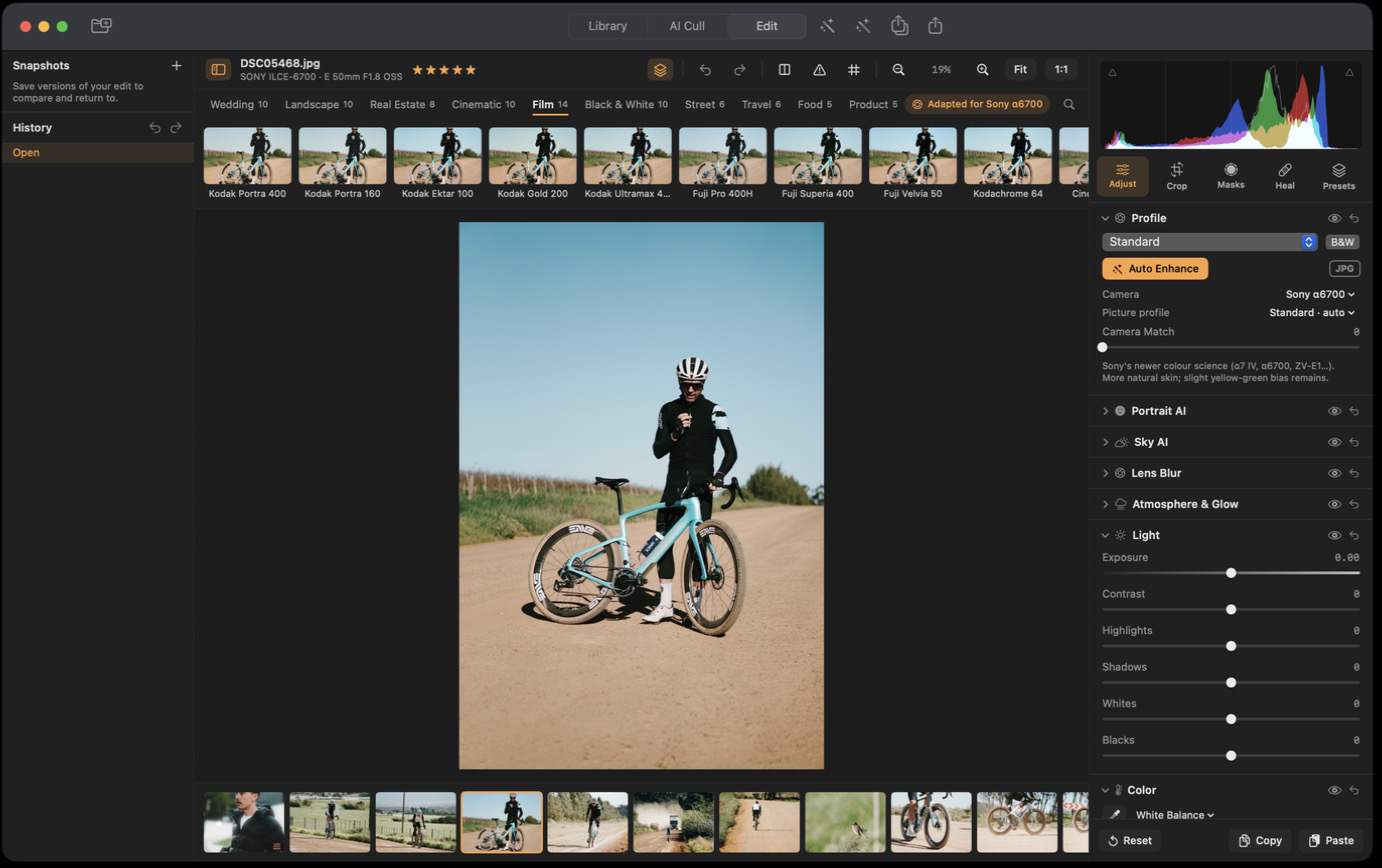This screenshot has width=1382, height=868.
Task: Open Camera Sony α6700 dropdown
Action: pos(1320,294)
